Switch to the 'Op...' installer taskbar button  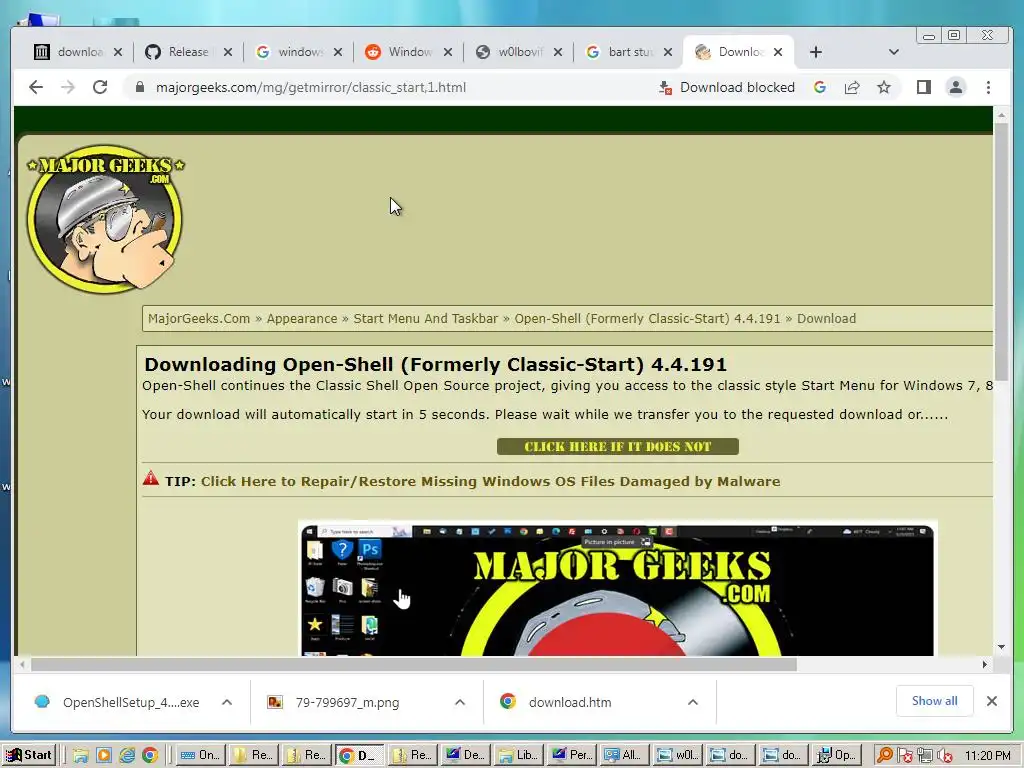point(838,756)
